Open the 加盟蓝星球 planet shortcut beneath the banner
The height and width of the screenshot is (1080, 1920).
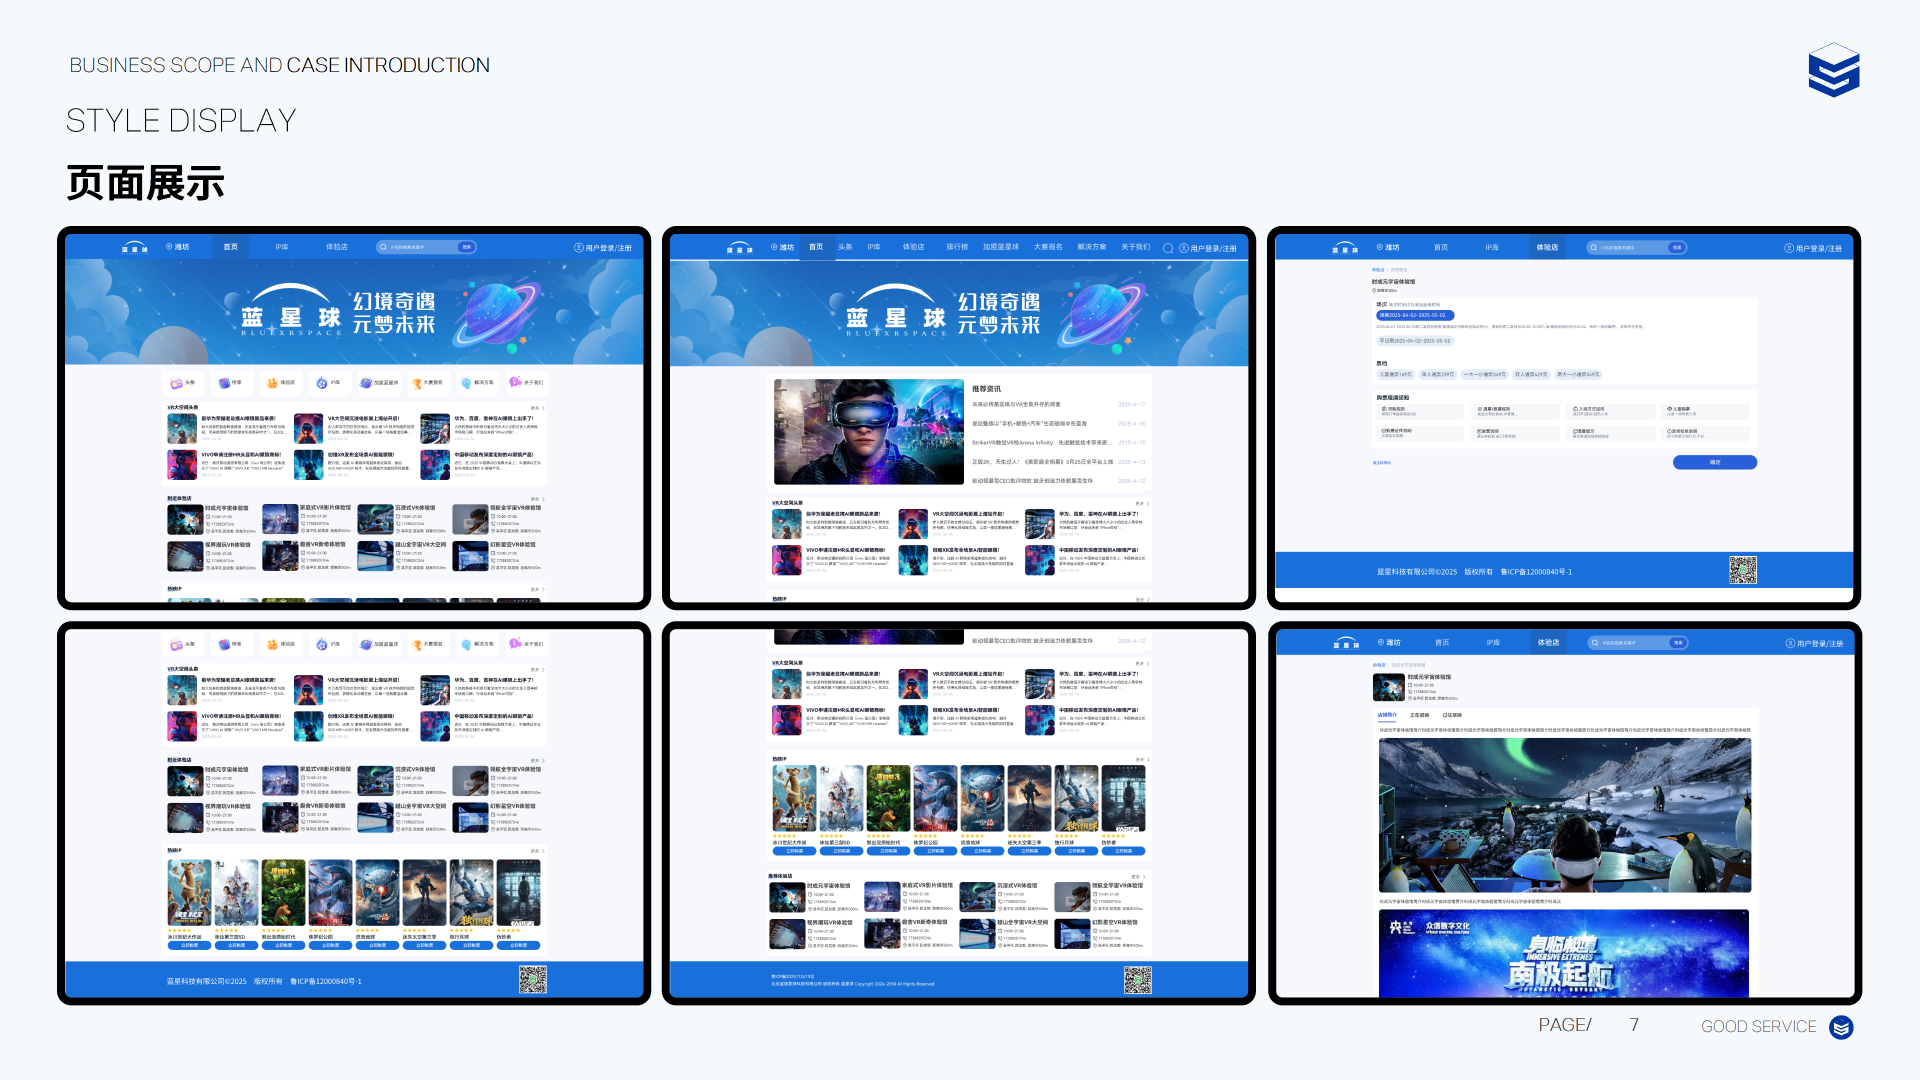(x=366, y=383)
